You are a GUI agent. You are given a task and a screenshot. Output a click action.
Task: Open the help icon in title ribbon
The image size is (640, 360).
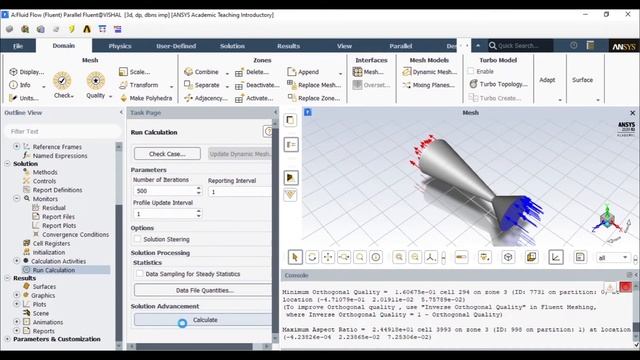[x=574, y=45]
